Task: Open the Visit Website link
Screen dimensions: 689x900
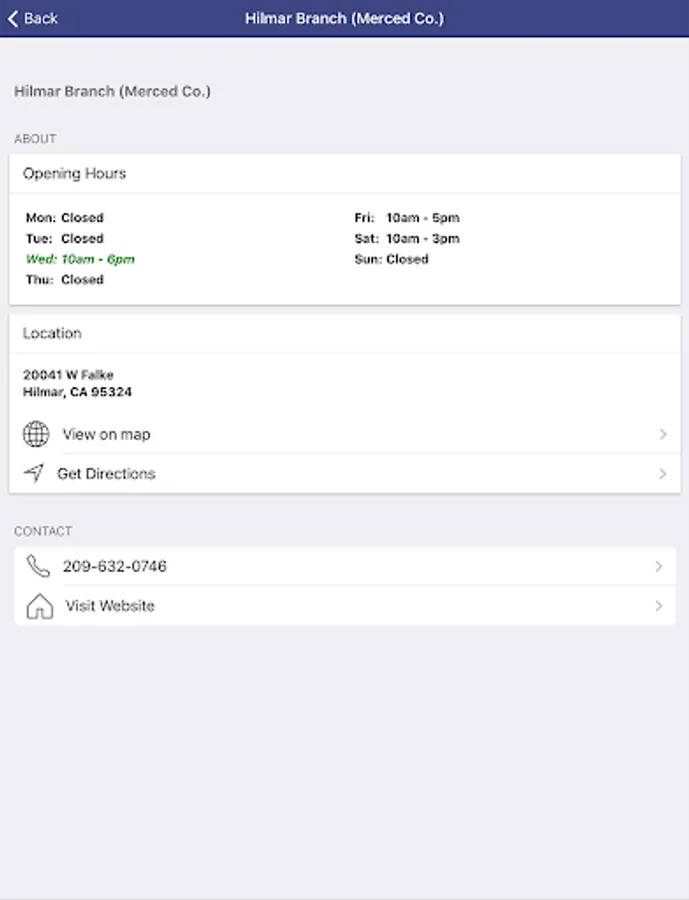Action: point(110,606)
